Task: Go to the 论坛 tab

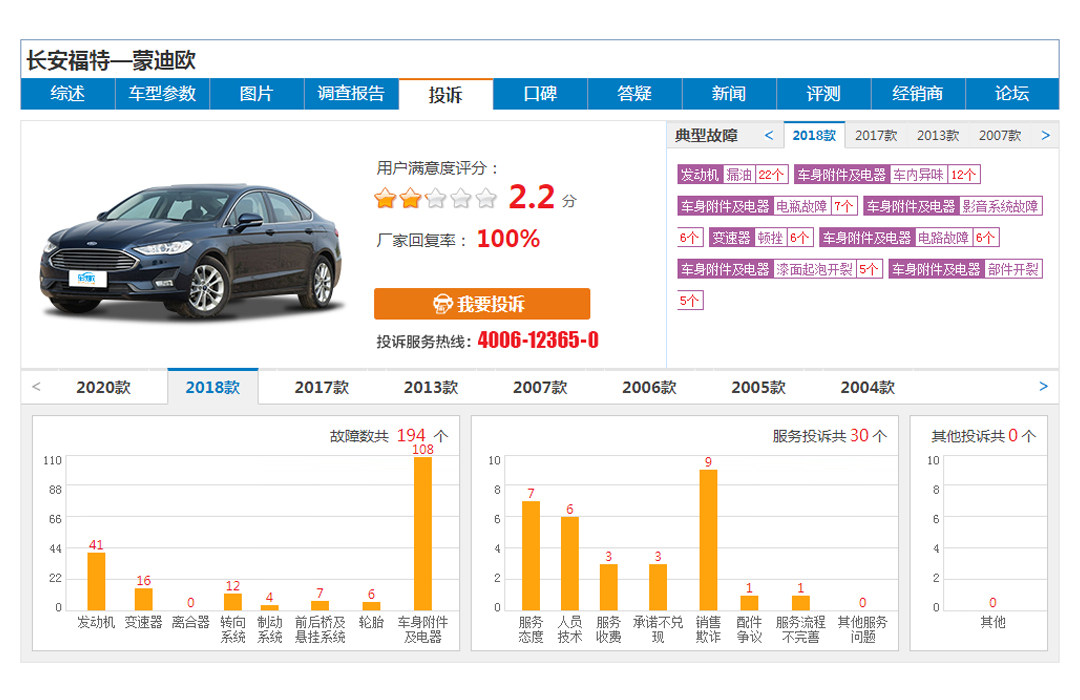Action: point(1011,94)
